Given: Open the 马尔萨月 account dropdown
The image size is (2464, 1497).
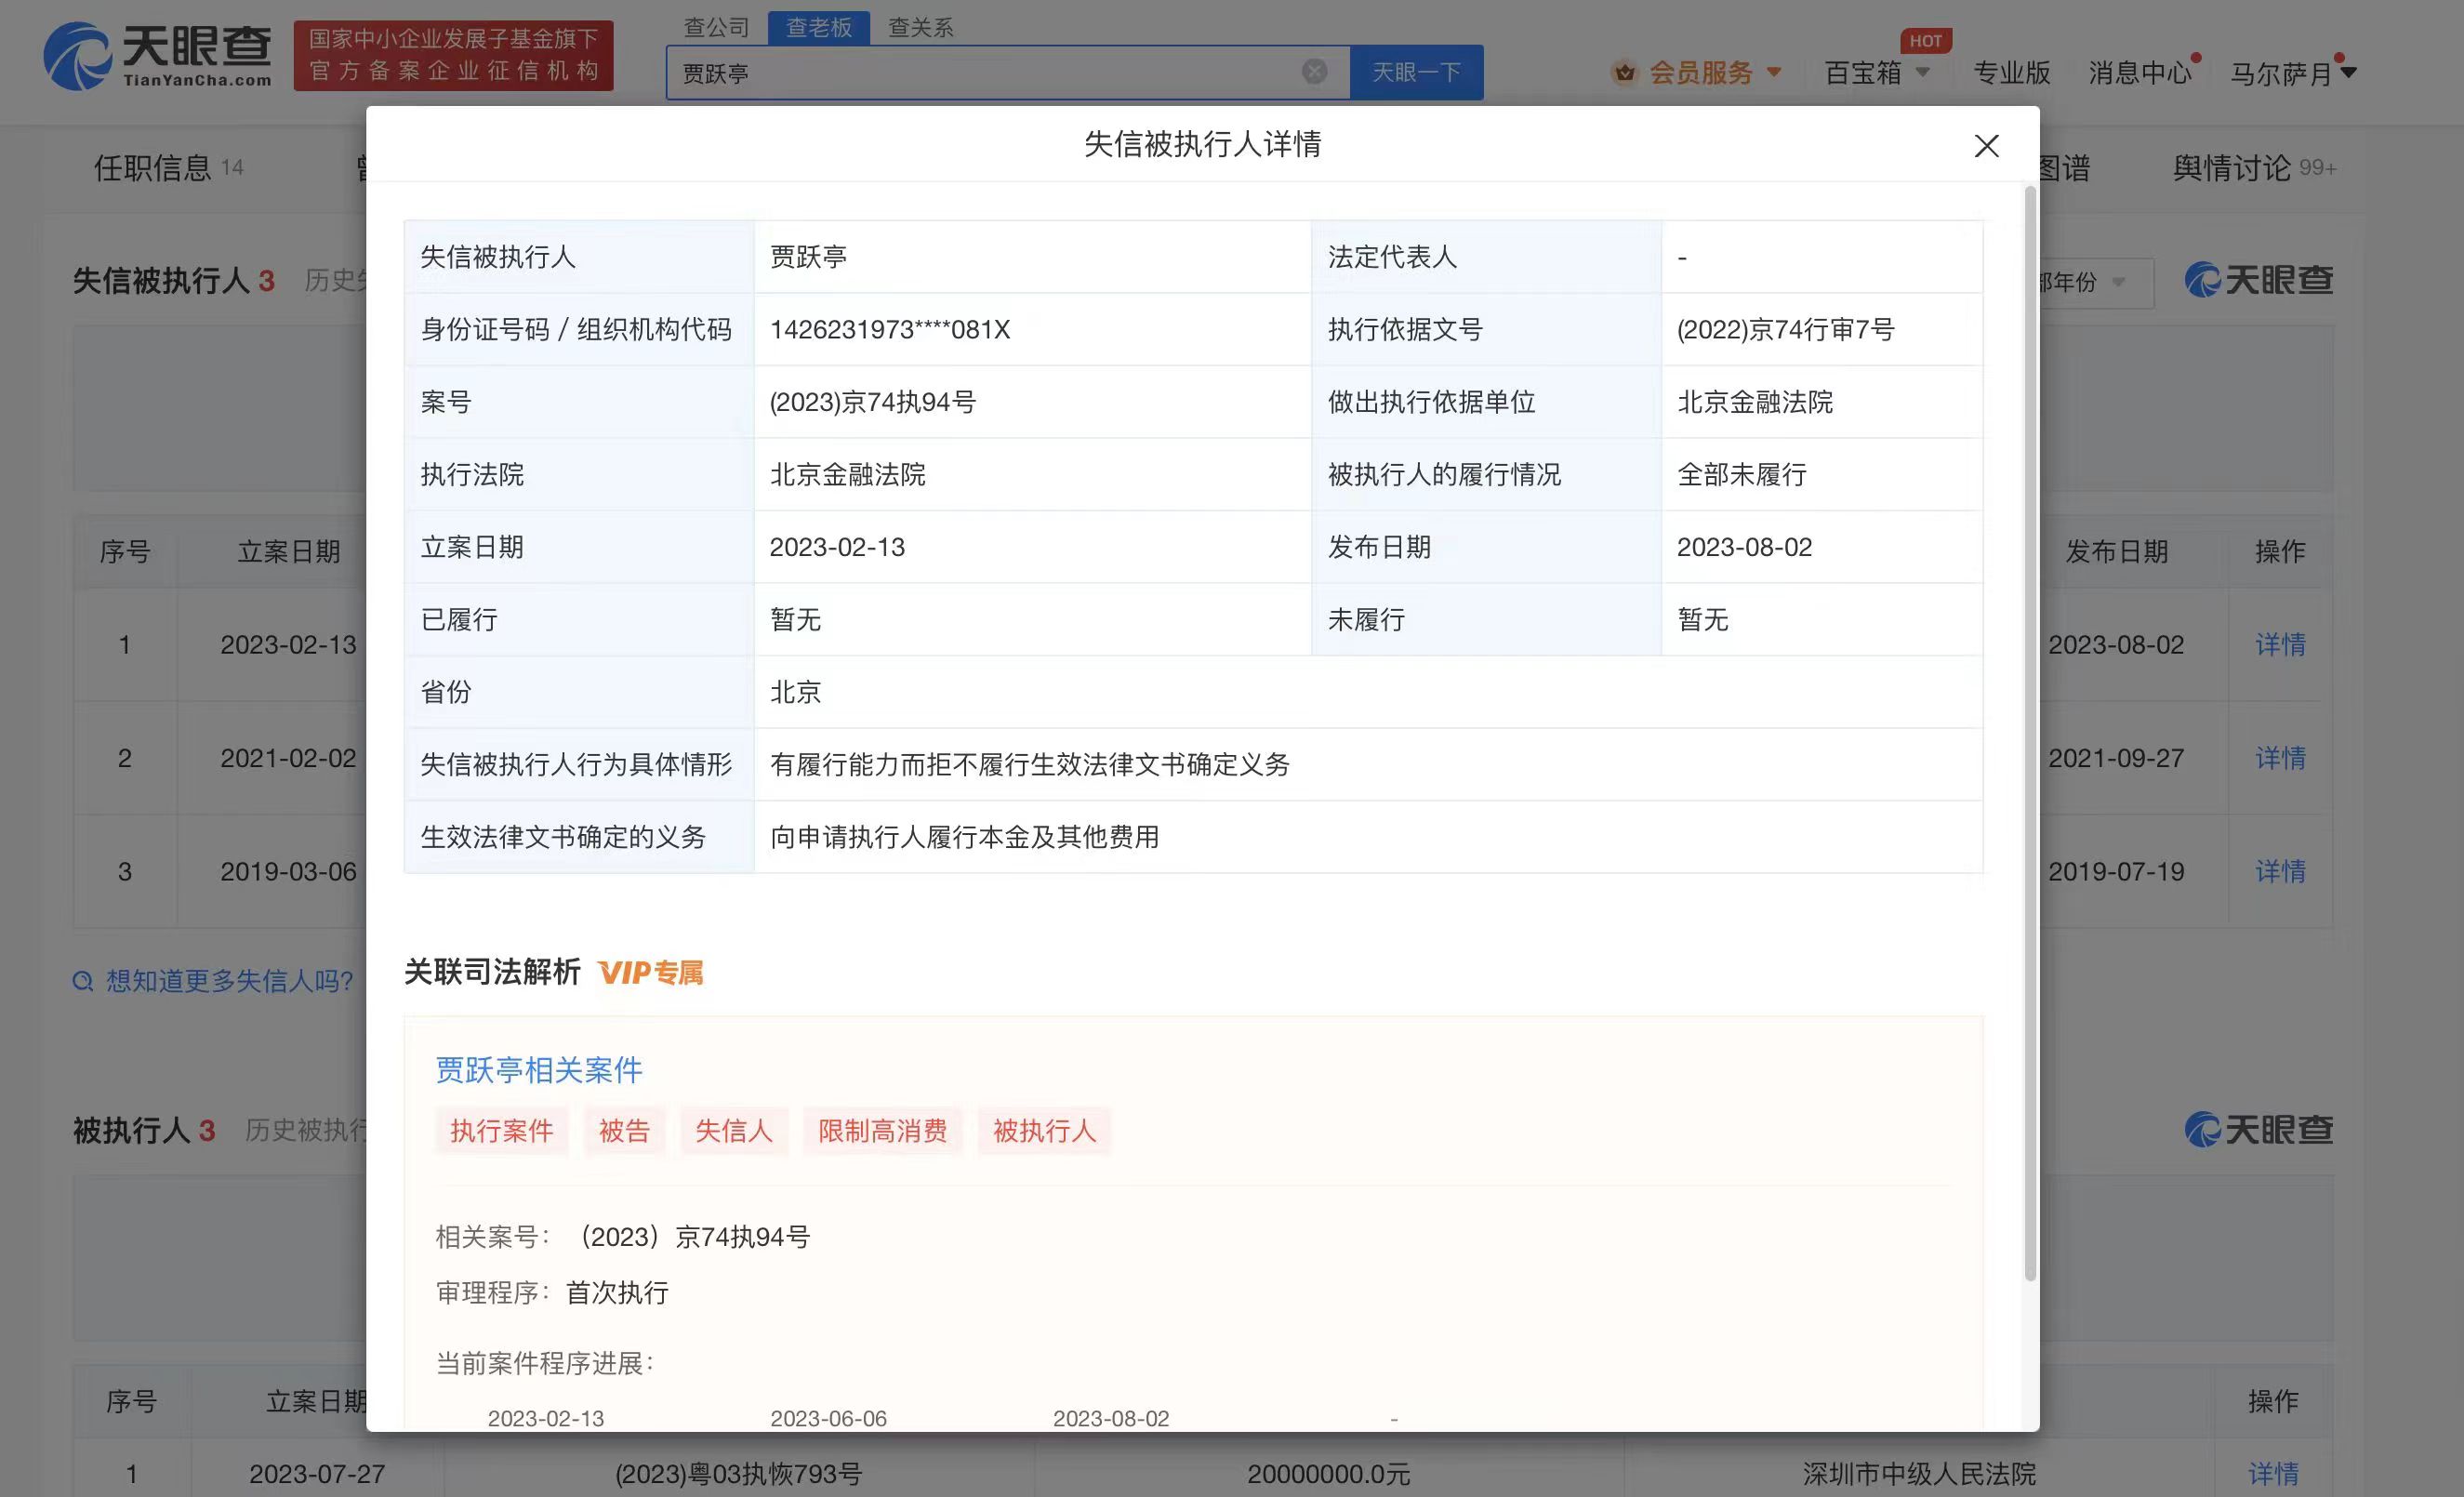Looking at the screenshot, I should click(2291, 72).
